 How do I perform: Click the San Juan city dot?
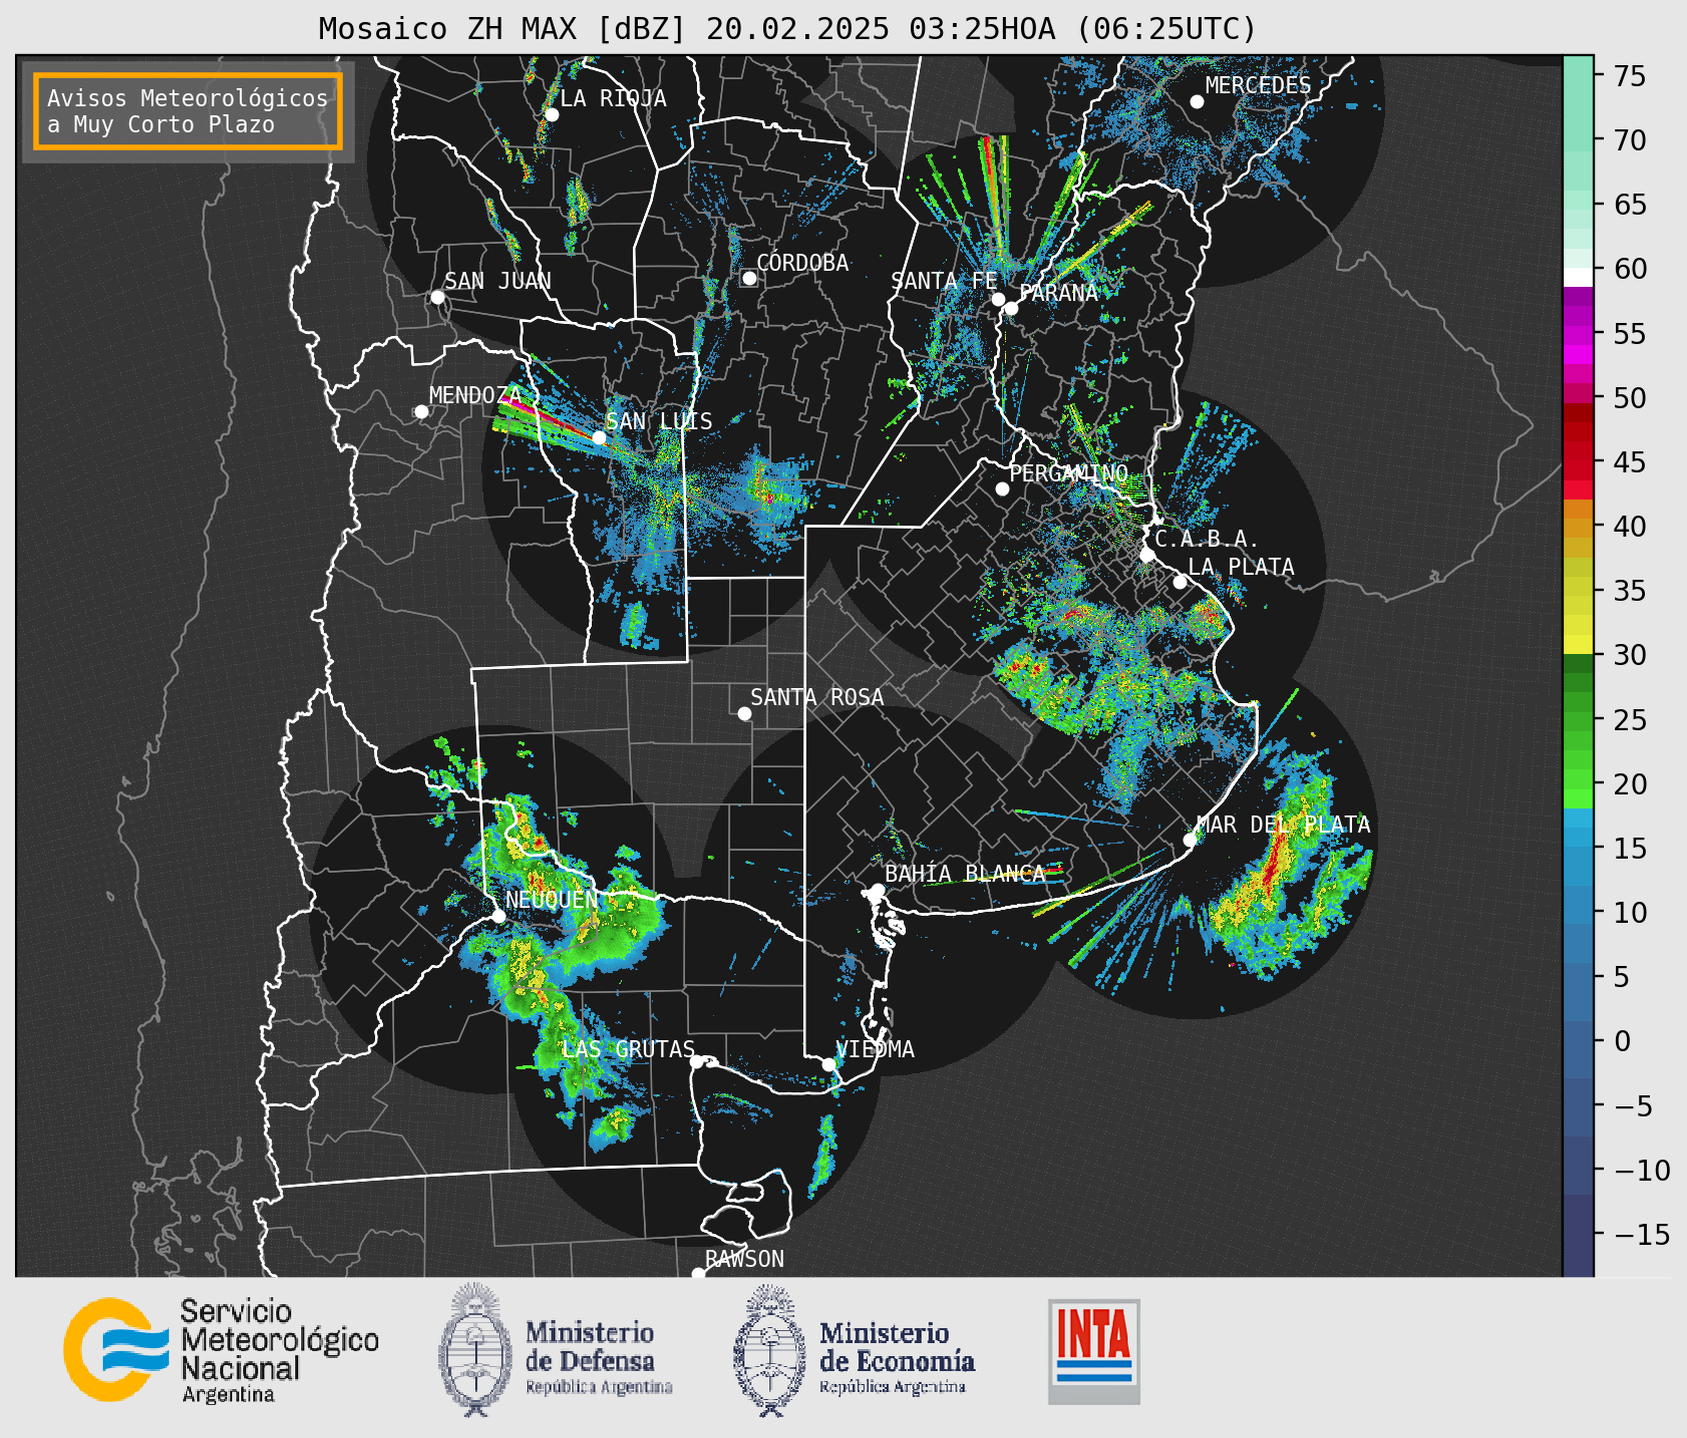tap(437, 297)
